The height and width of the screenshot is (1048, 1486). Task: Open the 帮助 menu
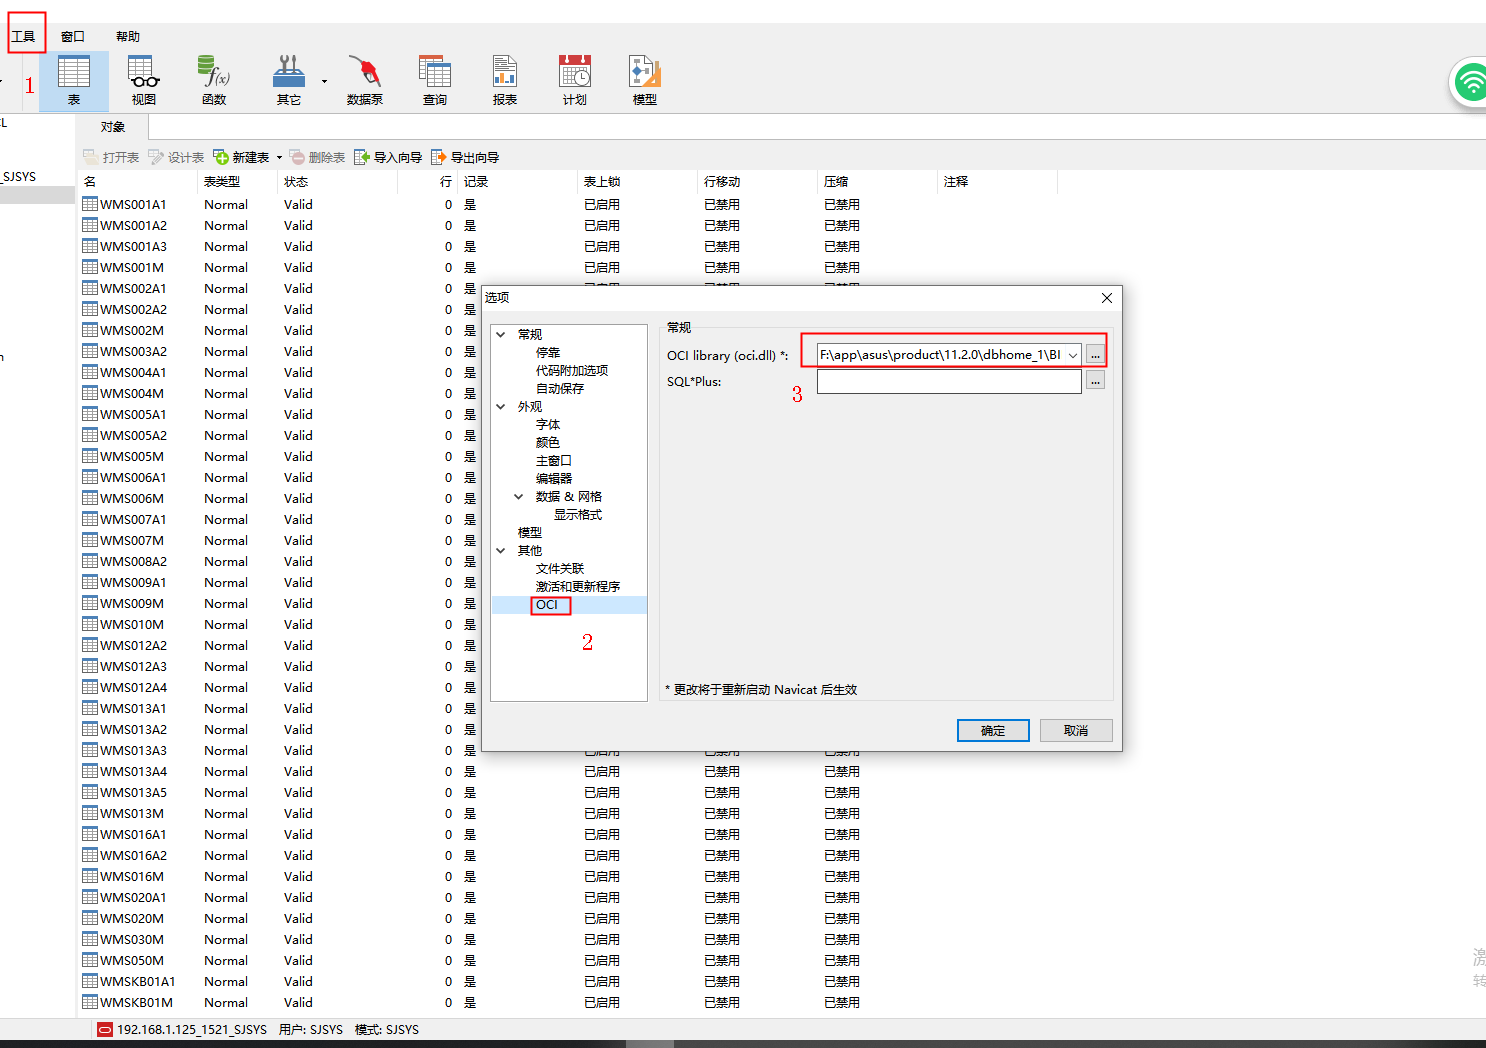(127, 35)
